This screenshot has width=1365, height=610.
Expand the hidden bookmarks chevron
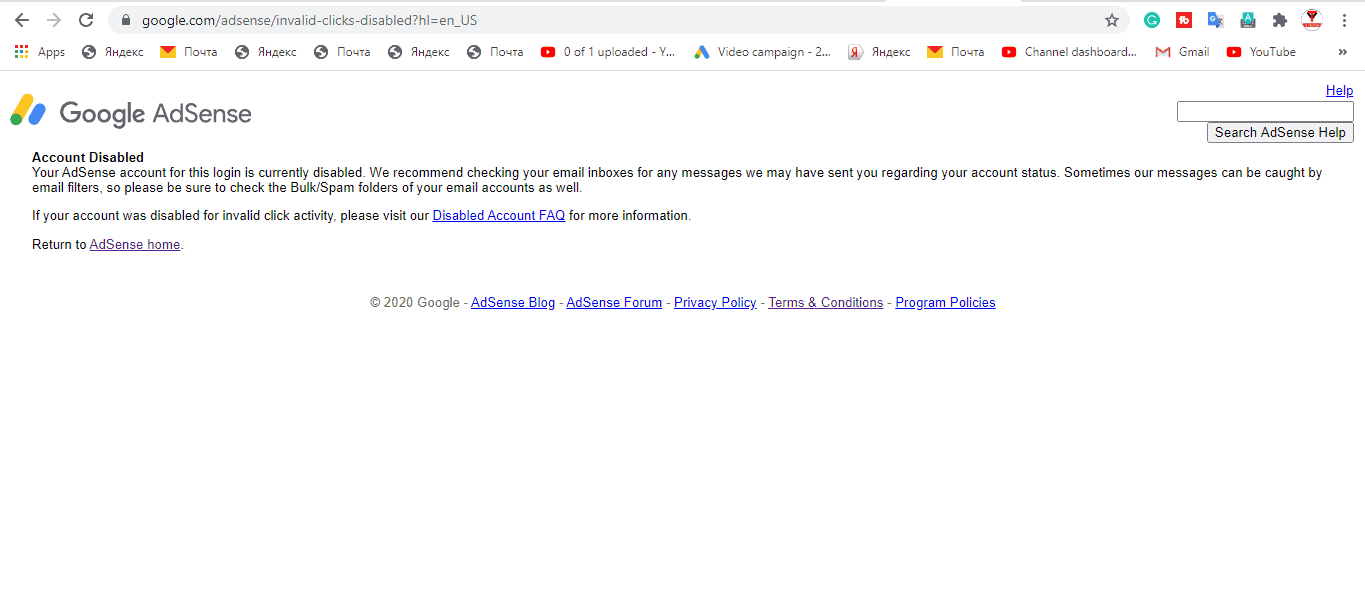click(x=1342, y=52)
